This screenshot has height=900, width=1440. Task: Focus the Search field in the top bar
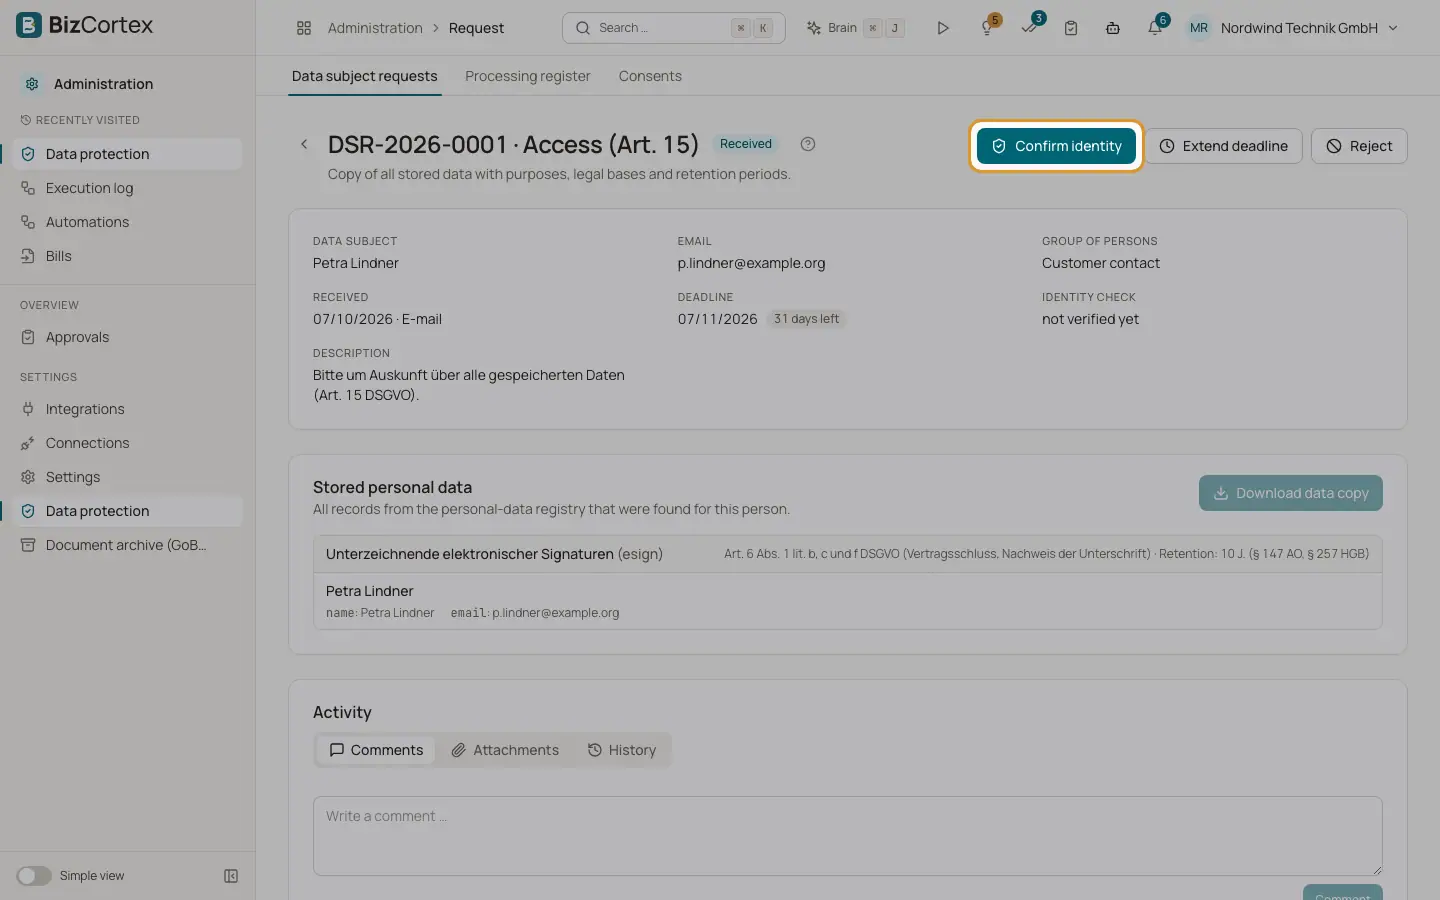click(674, 28)
